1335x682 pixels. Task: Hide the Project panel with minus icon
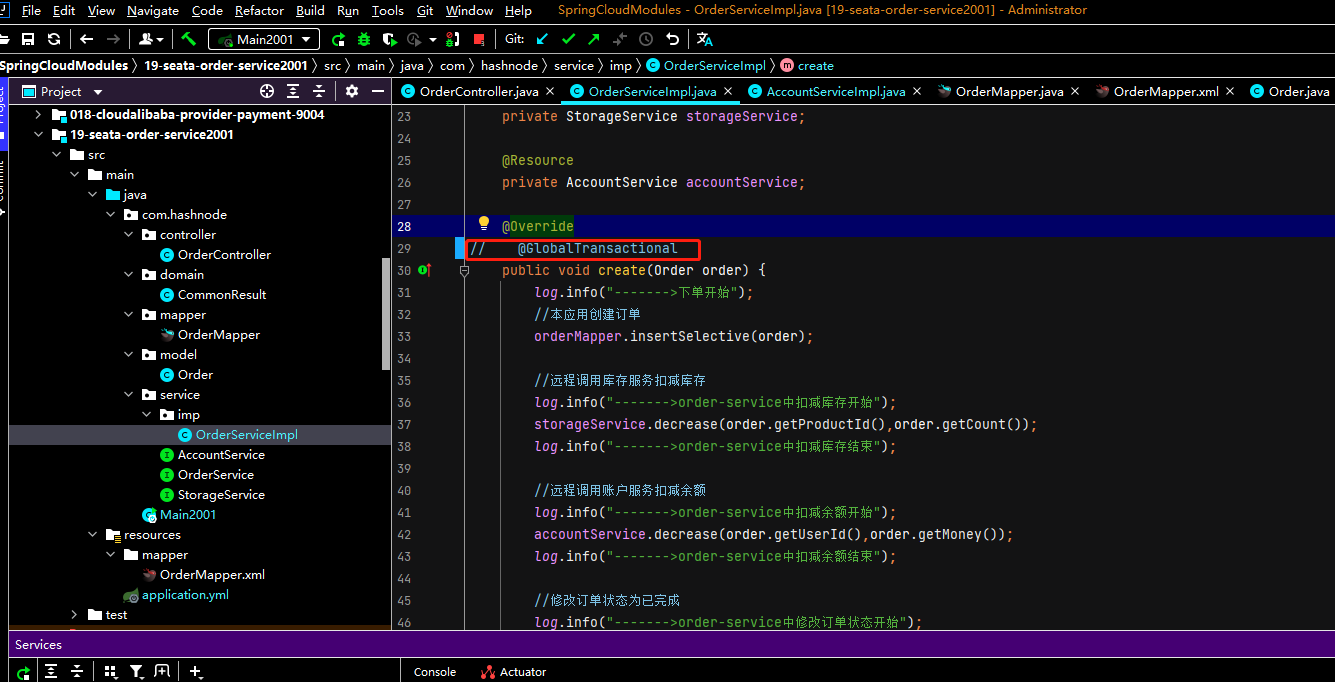coord(378,91)
